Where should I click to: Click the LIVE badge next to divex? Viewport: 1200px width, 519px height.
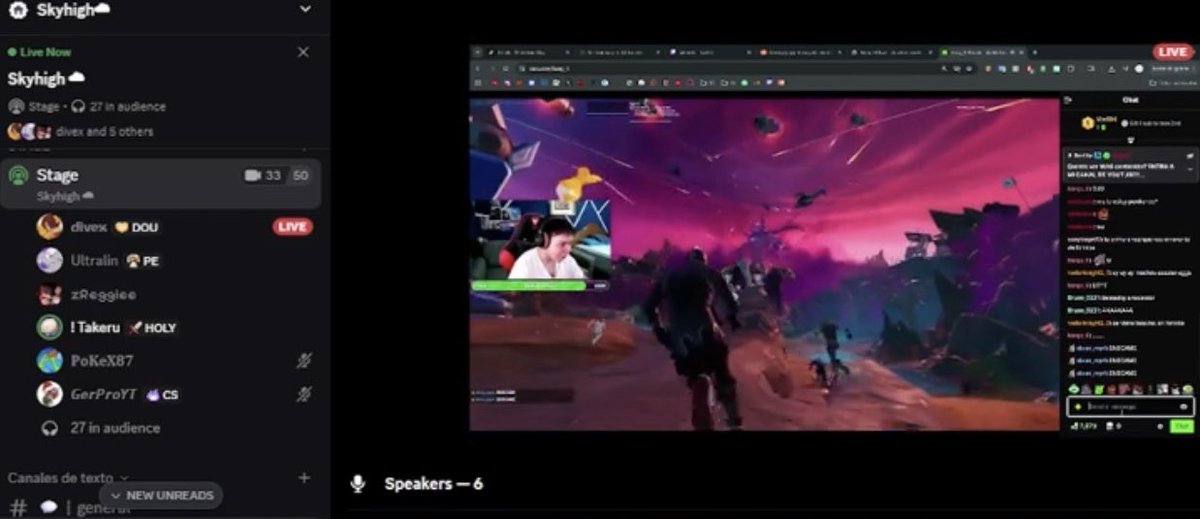tap(292, 227)
